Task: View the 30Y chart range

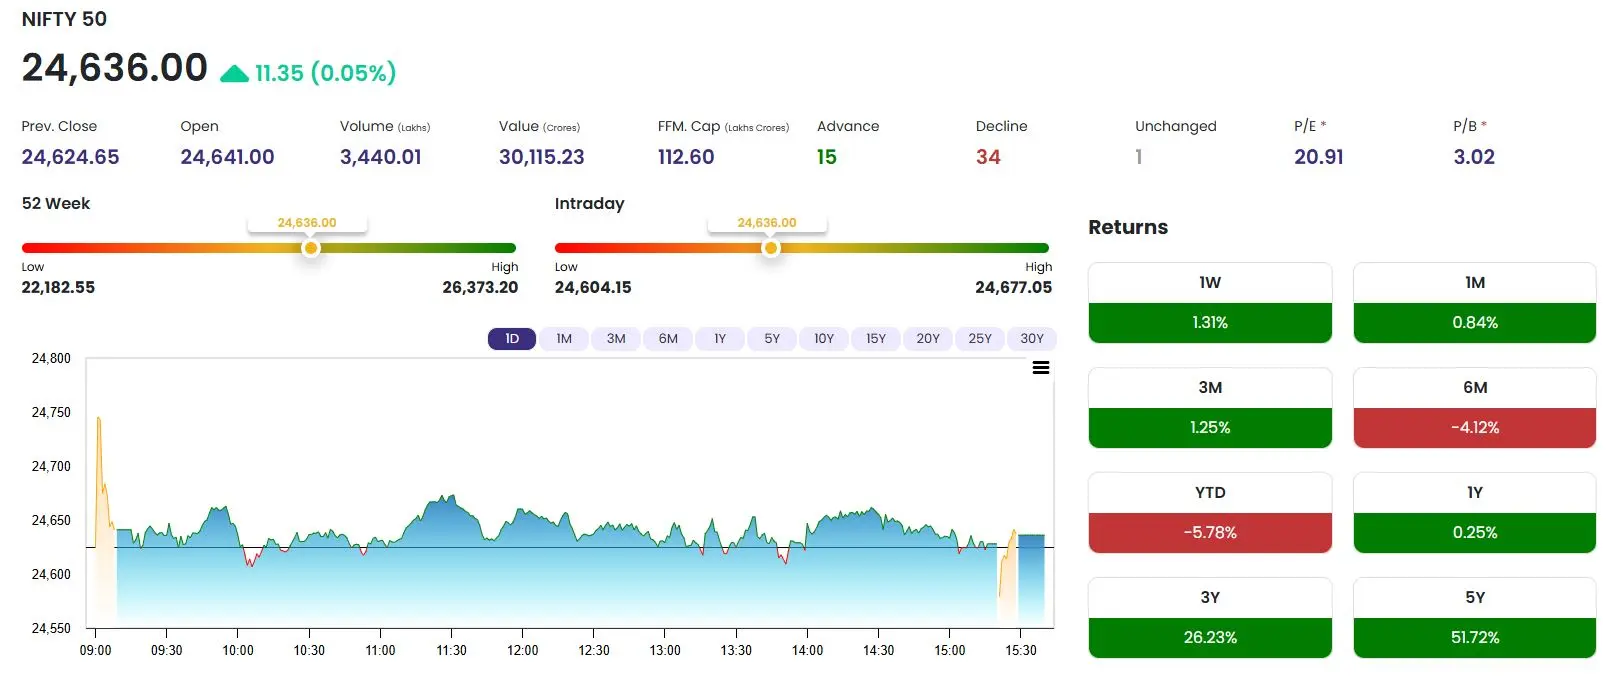Action: (1032, 339)
